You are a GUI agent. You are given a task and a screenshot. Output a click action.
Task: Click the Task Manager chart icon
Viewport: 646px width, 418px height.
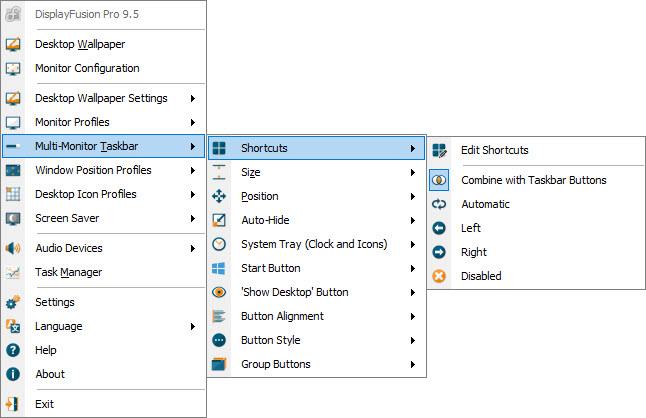click(13, 272)
